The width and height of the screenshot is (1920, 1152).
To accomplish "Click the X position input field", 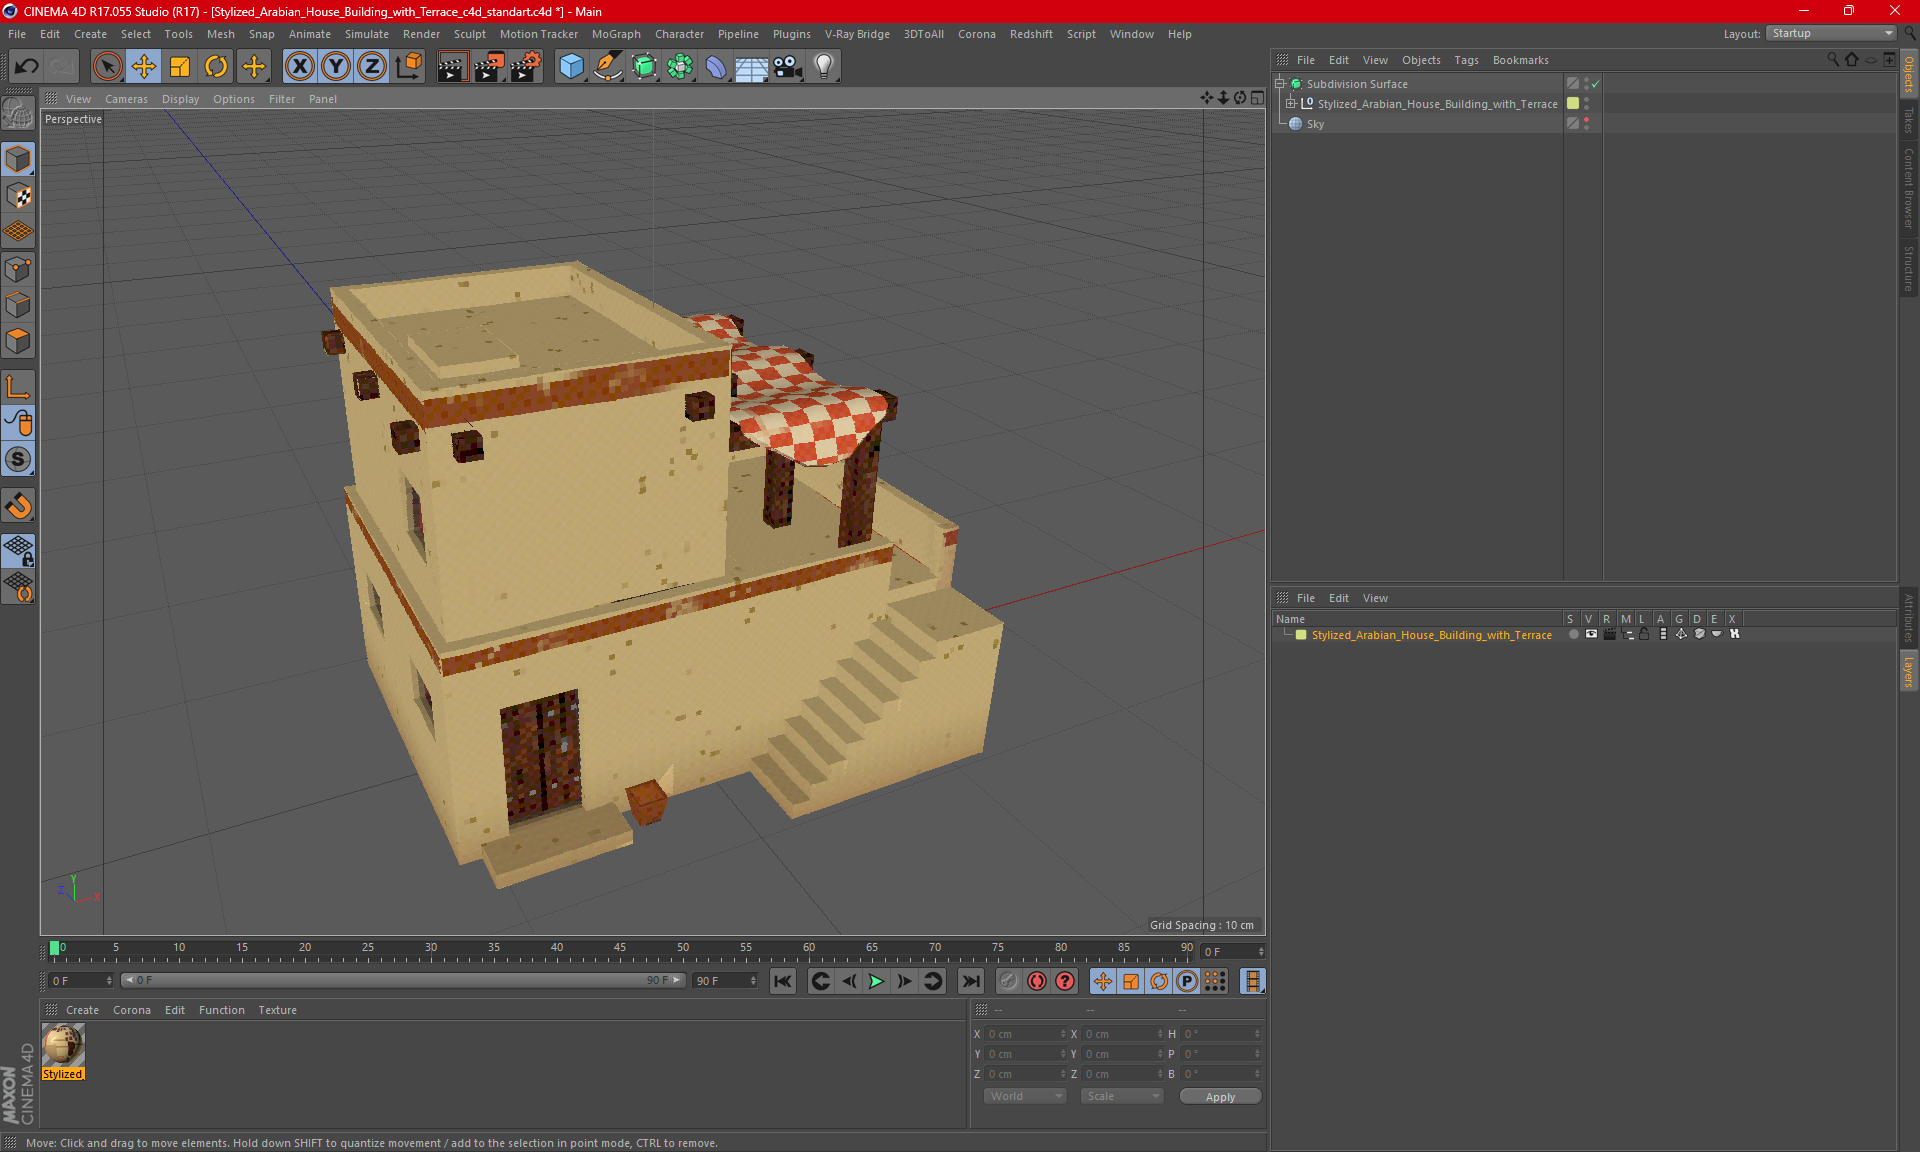I will pyautogui.click(x=1025, y=1034).
